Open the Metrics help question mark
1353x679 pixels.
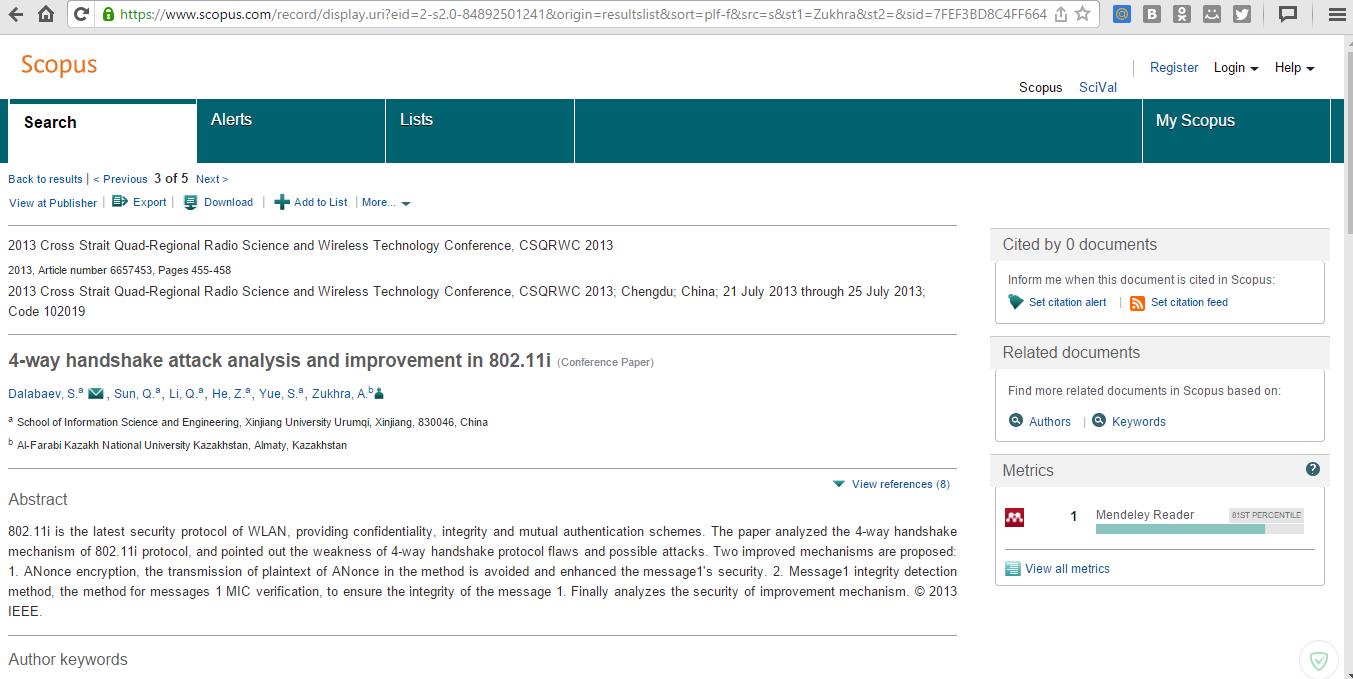pos(1312,469)
